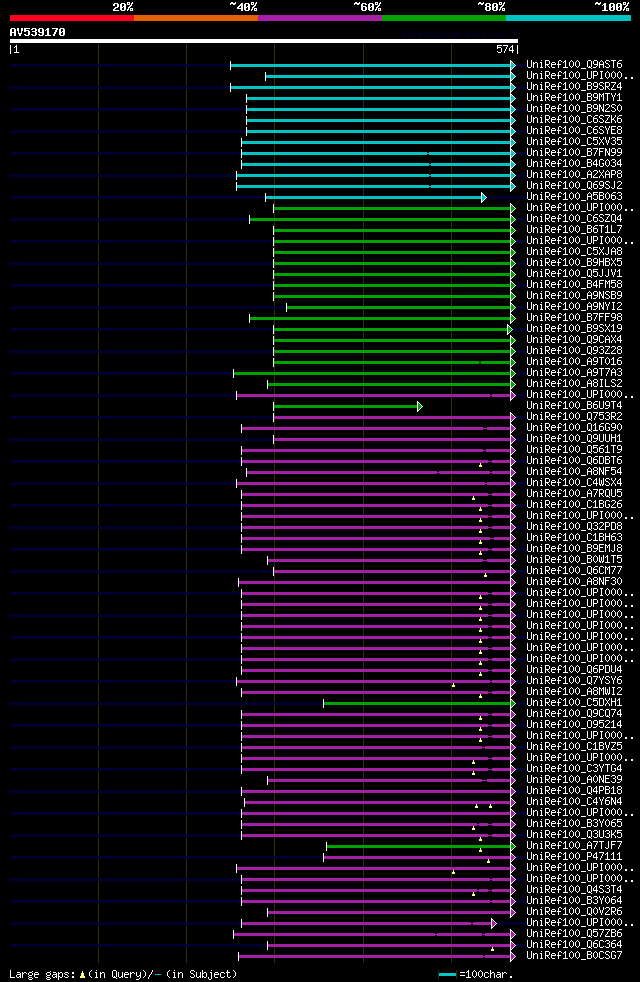The width and height of the screenshot is (640, 982).
Task: Open hit UniRef100_B4G034 label
Action: pyautogui.click(x=574, y=163)
